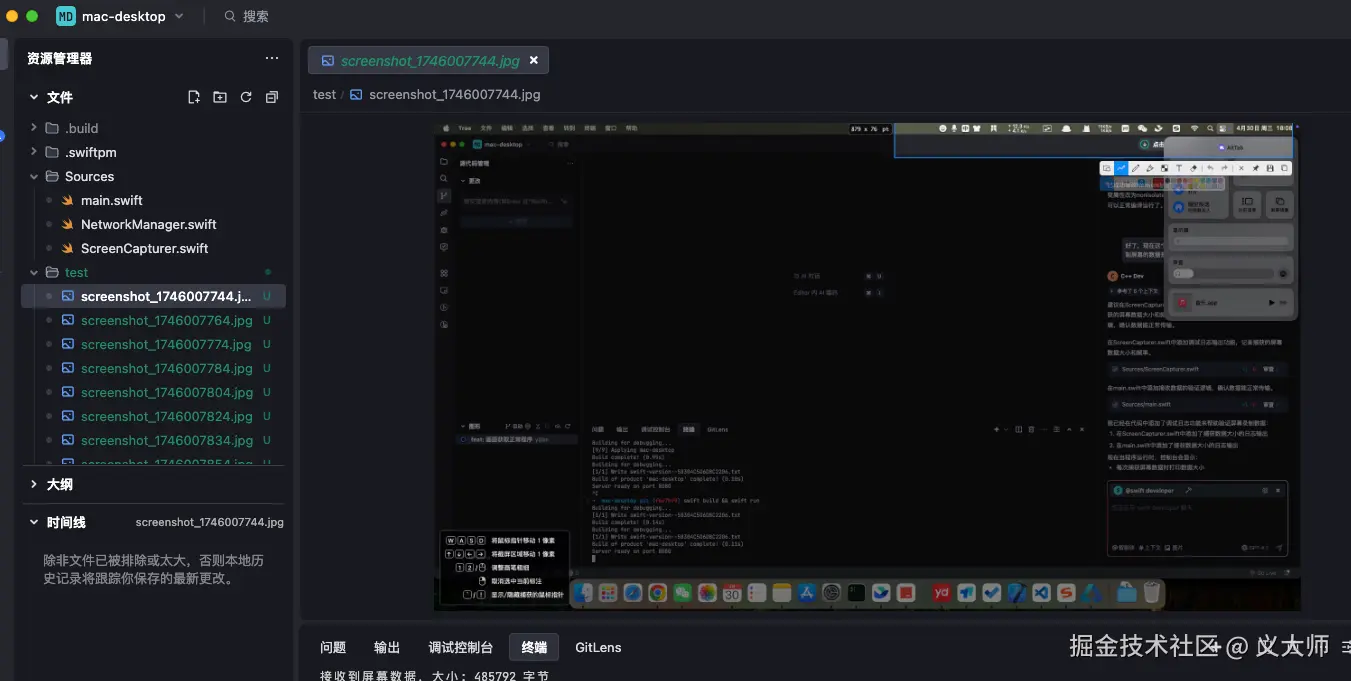Click the New File icon in 文件 header

click(194, 97)
